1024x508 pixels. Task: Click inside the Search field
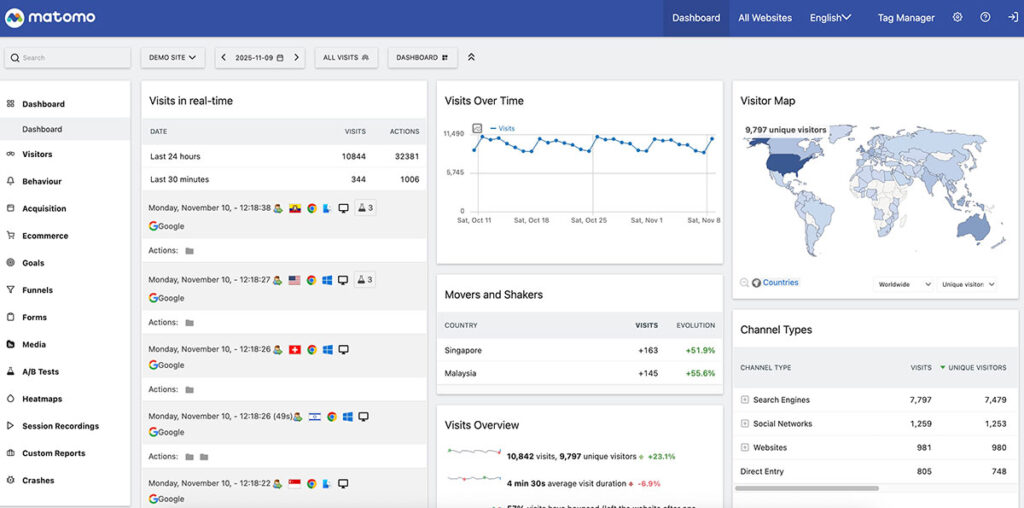(x=67, y=57)
